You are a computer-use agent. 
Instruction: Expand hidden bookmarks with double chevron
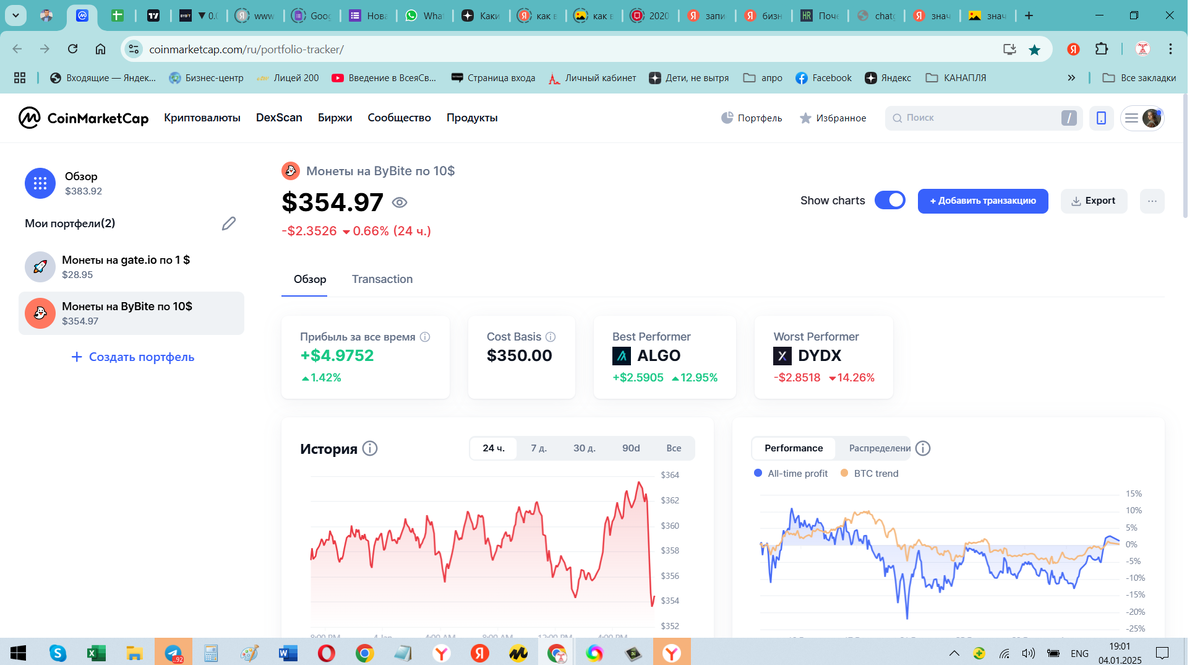pyautogui.click(x=1071, y=78)
